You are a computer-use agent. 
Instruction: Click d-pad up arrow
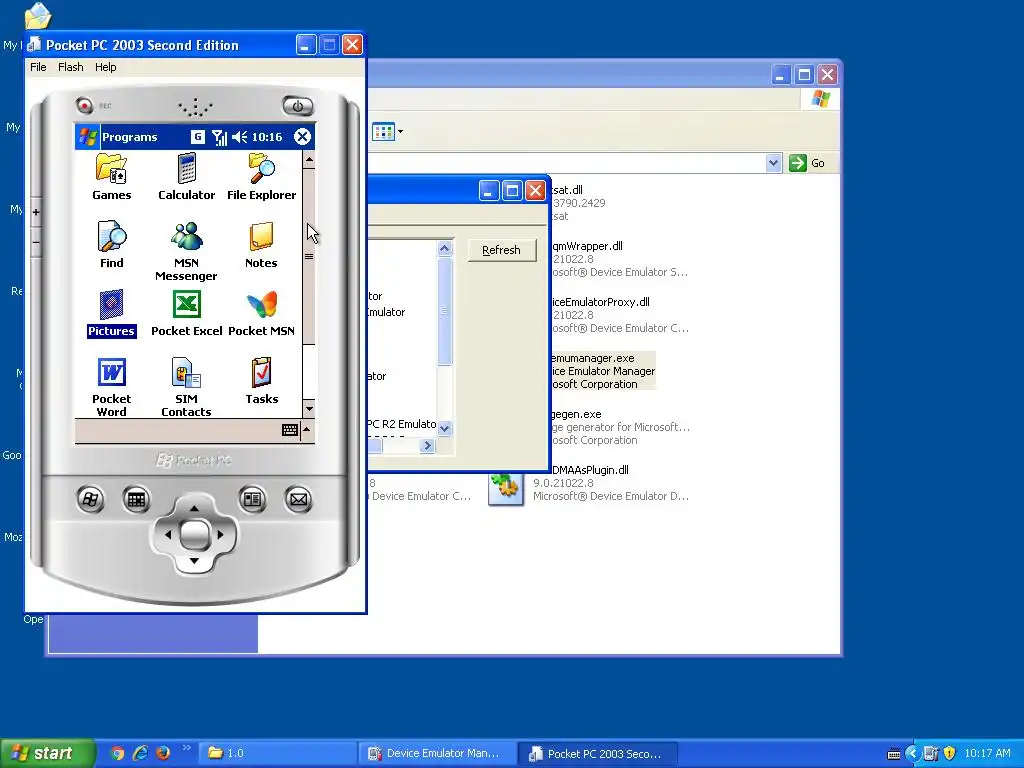point(194,509)
